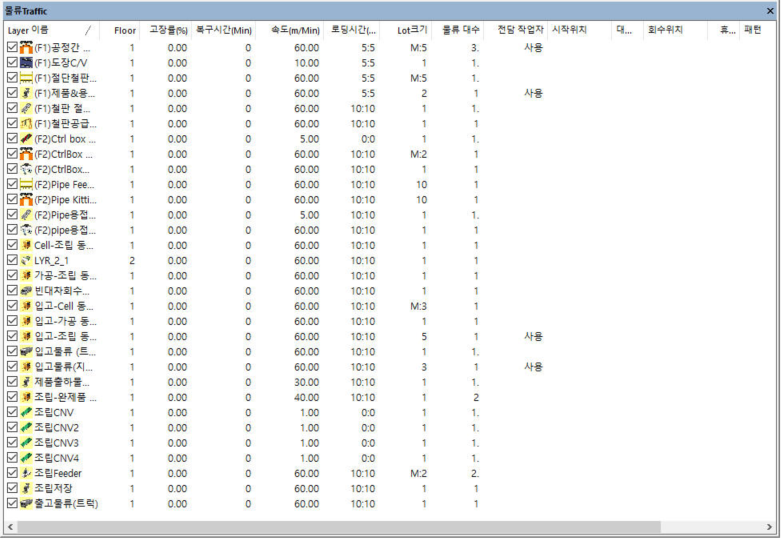
Task: Click the 조립CNV conveyor icon
Action: (x=26, y=412)
